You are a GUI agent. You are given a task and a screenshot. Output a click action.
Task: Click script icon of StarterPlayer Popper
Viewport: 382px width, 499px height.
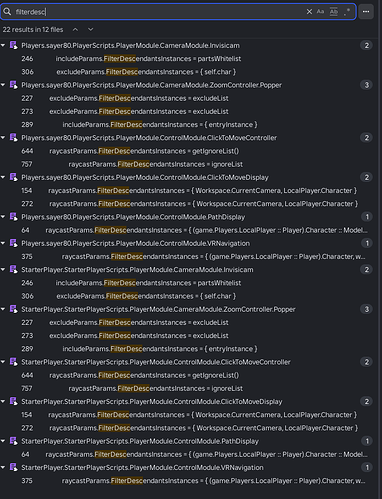[x=14, y=309]
